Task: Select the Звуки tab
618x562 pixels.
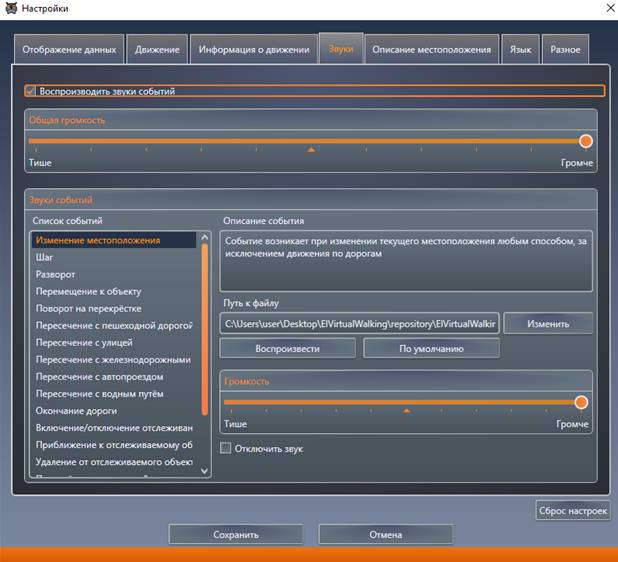Action: 341,48
